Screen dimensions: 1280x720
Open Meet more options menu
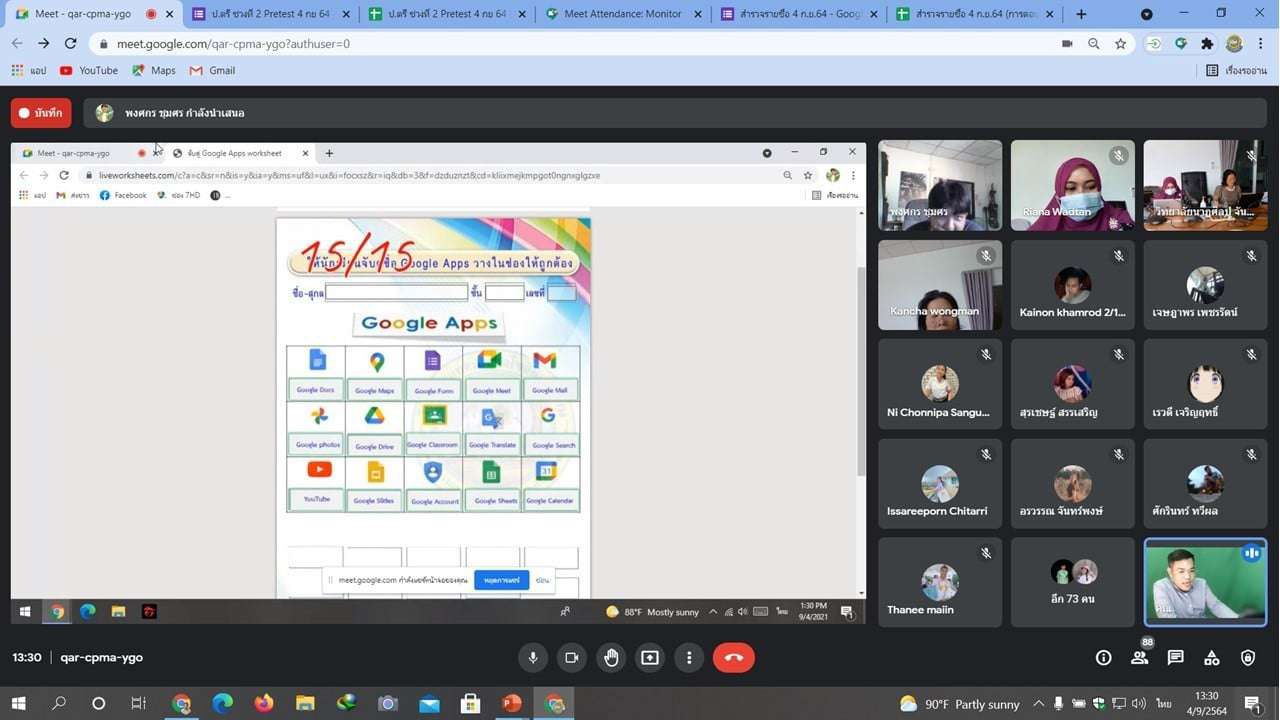pyautogui.click(x=689, y=657)
